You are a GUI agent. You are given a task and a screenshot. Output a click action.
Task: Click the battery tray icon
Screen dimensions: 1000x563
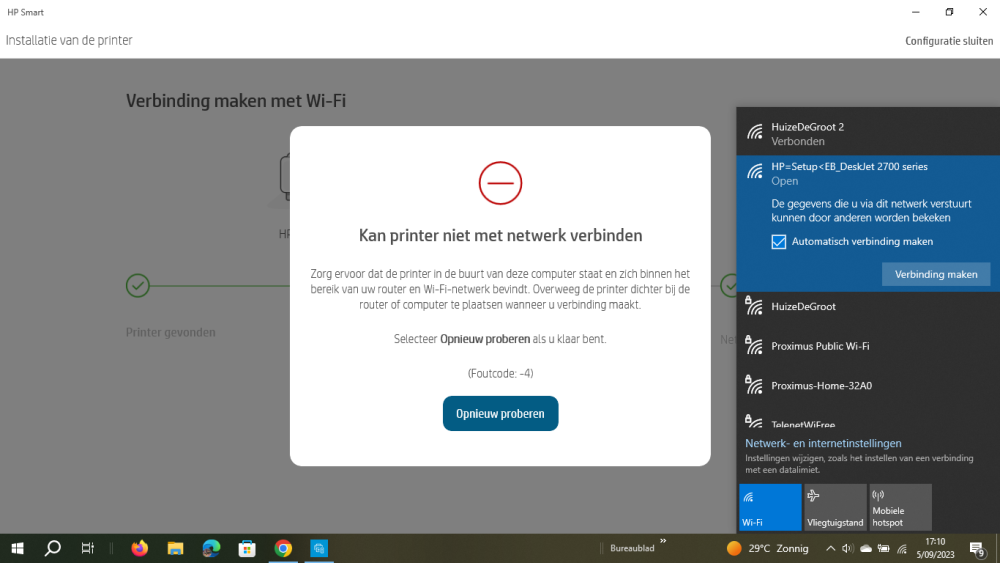tap(883, 548)
